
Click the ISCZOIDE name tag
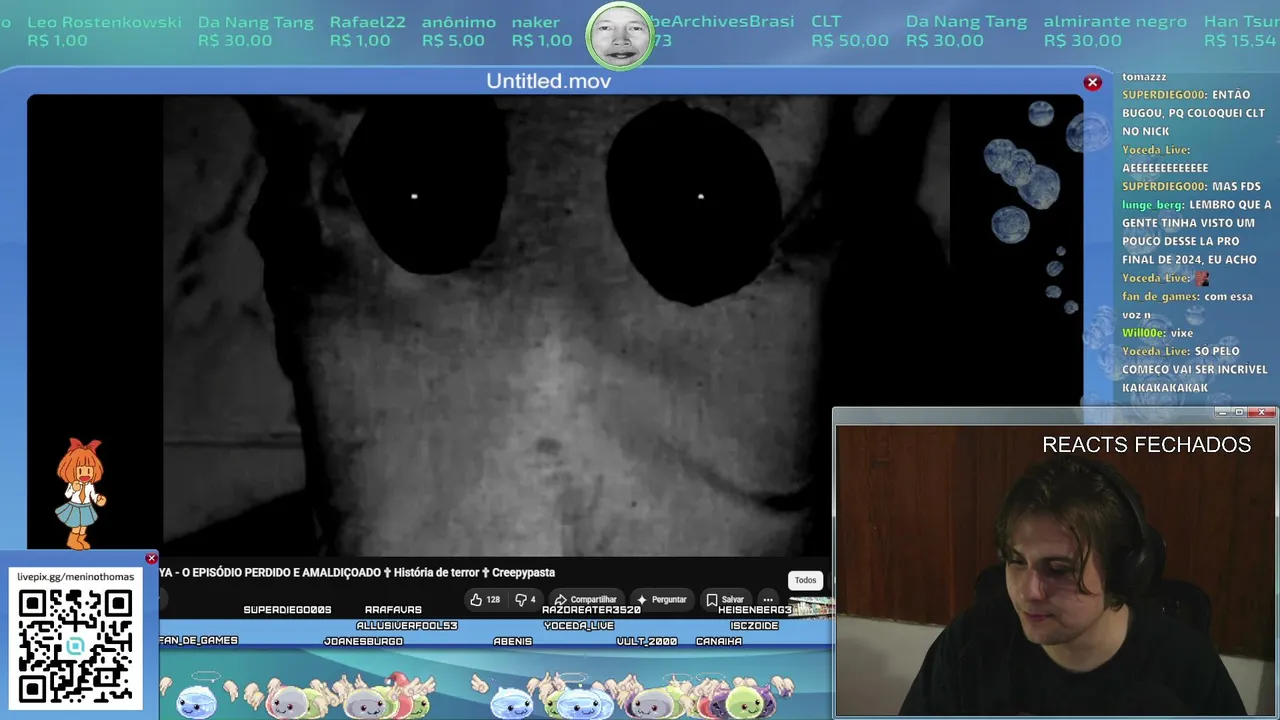[x=754, y=626]
